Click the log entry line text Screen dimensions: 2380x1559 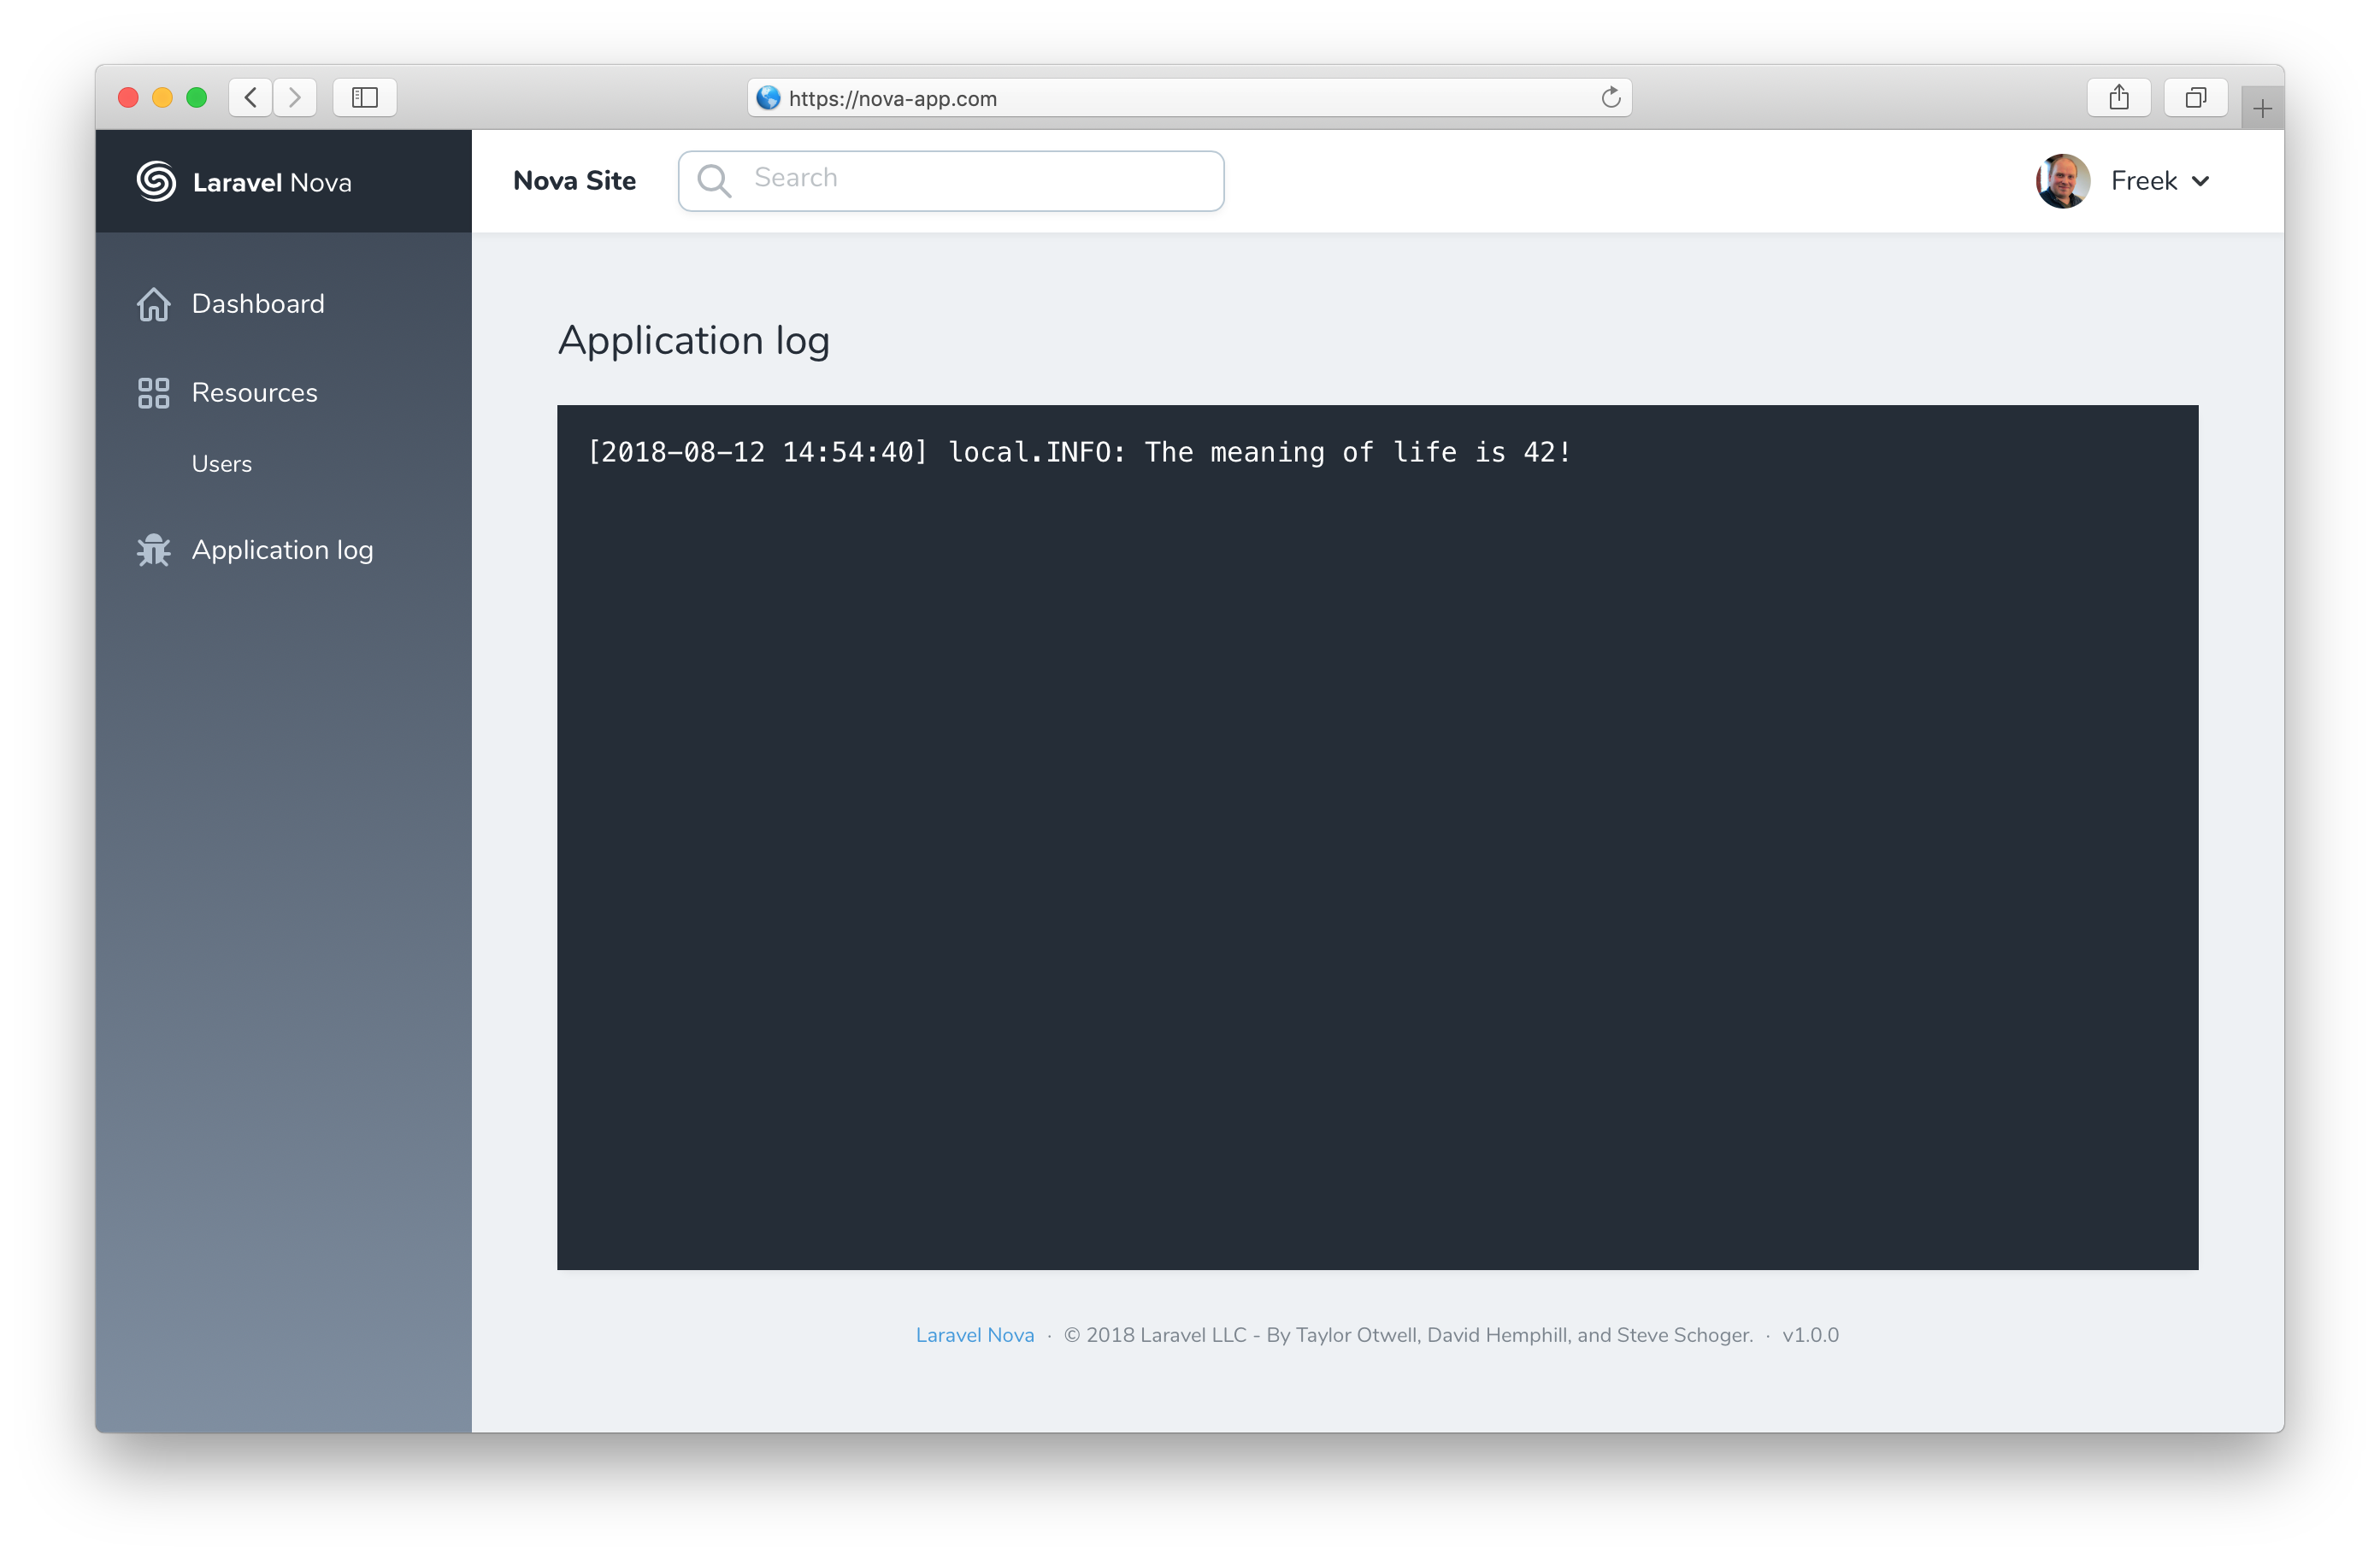pyautogui.click(x=1080, y=452)
